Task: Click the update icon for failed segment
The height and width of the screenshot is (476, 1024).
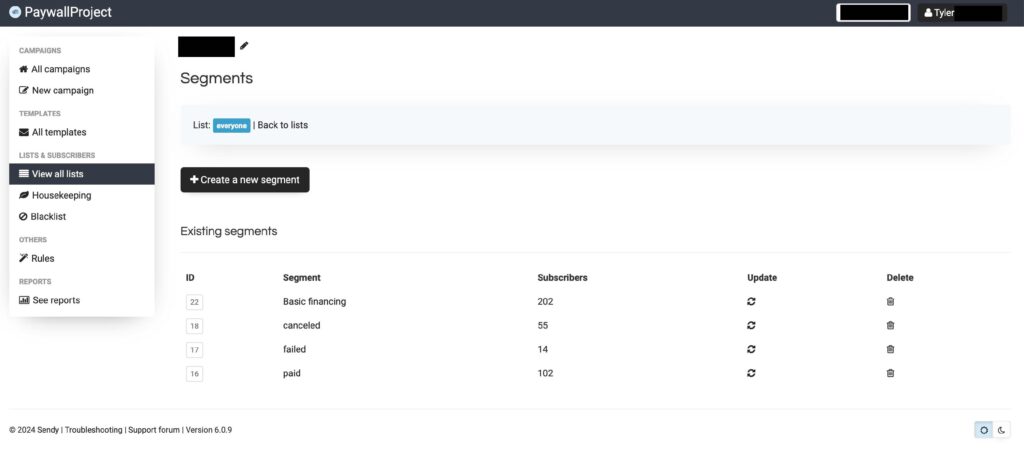Action: [x=751, y=349]
